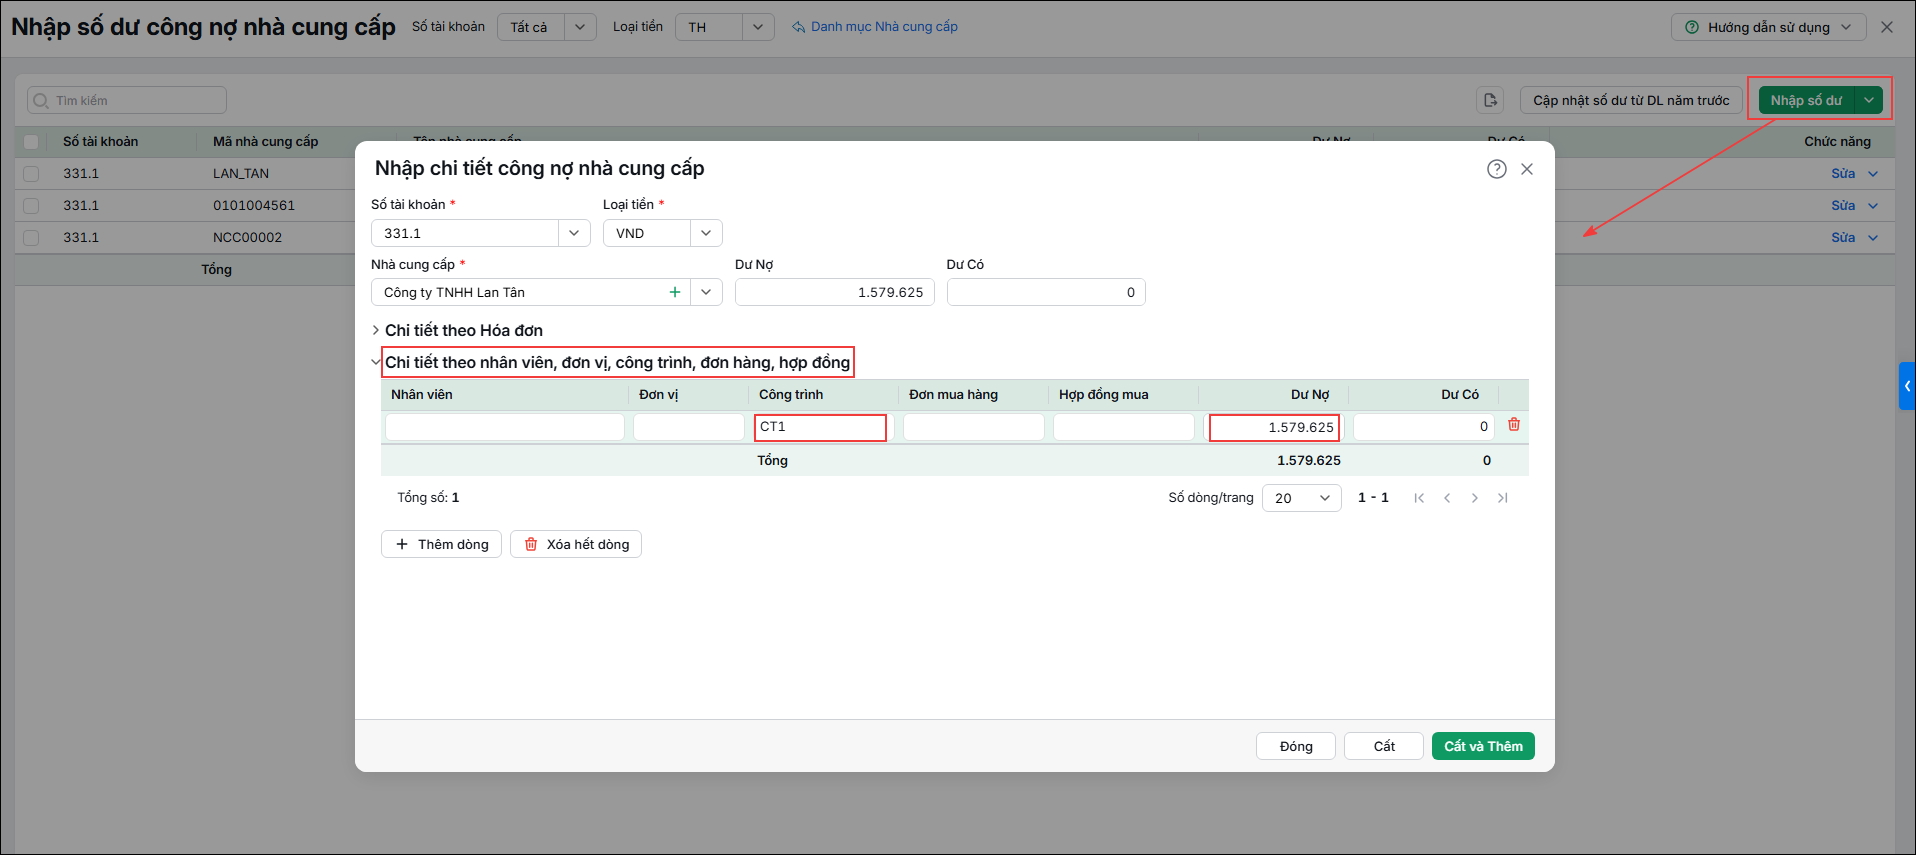The width and height of the screenshot is (1916, 855).
Task: Tick the checkbox for LAN_TAN row
Action: [x=31, y=174]
